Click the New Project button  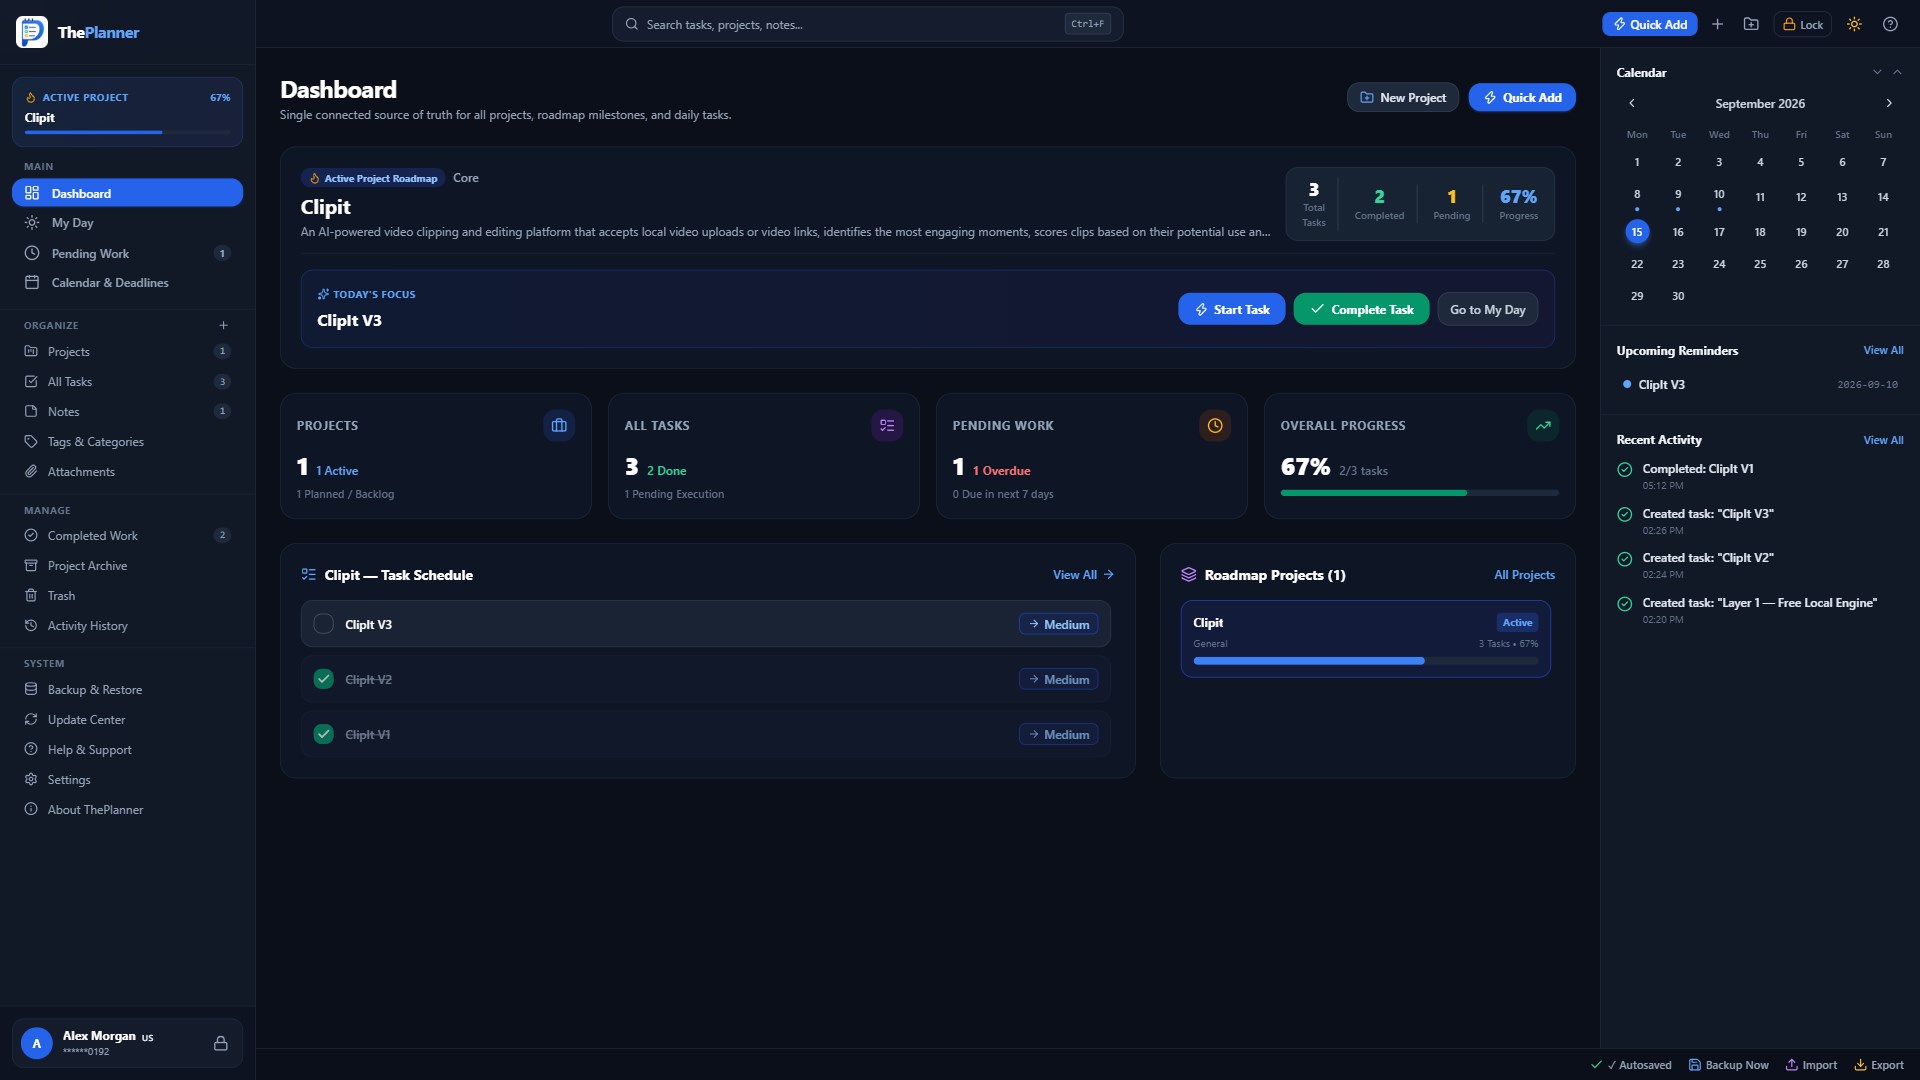tap(1402, 97)
